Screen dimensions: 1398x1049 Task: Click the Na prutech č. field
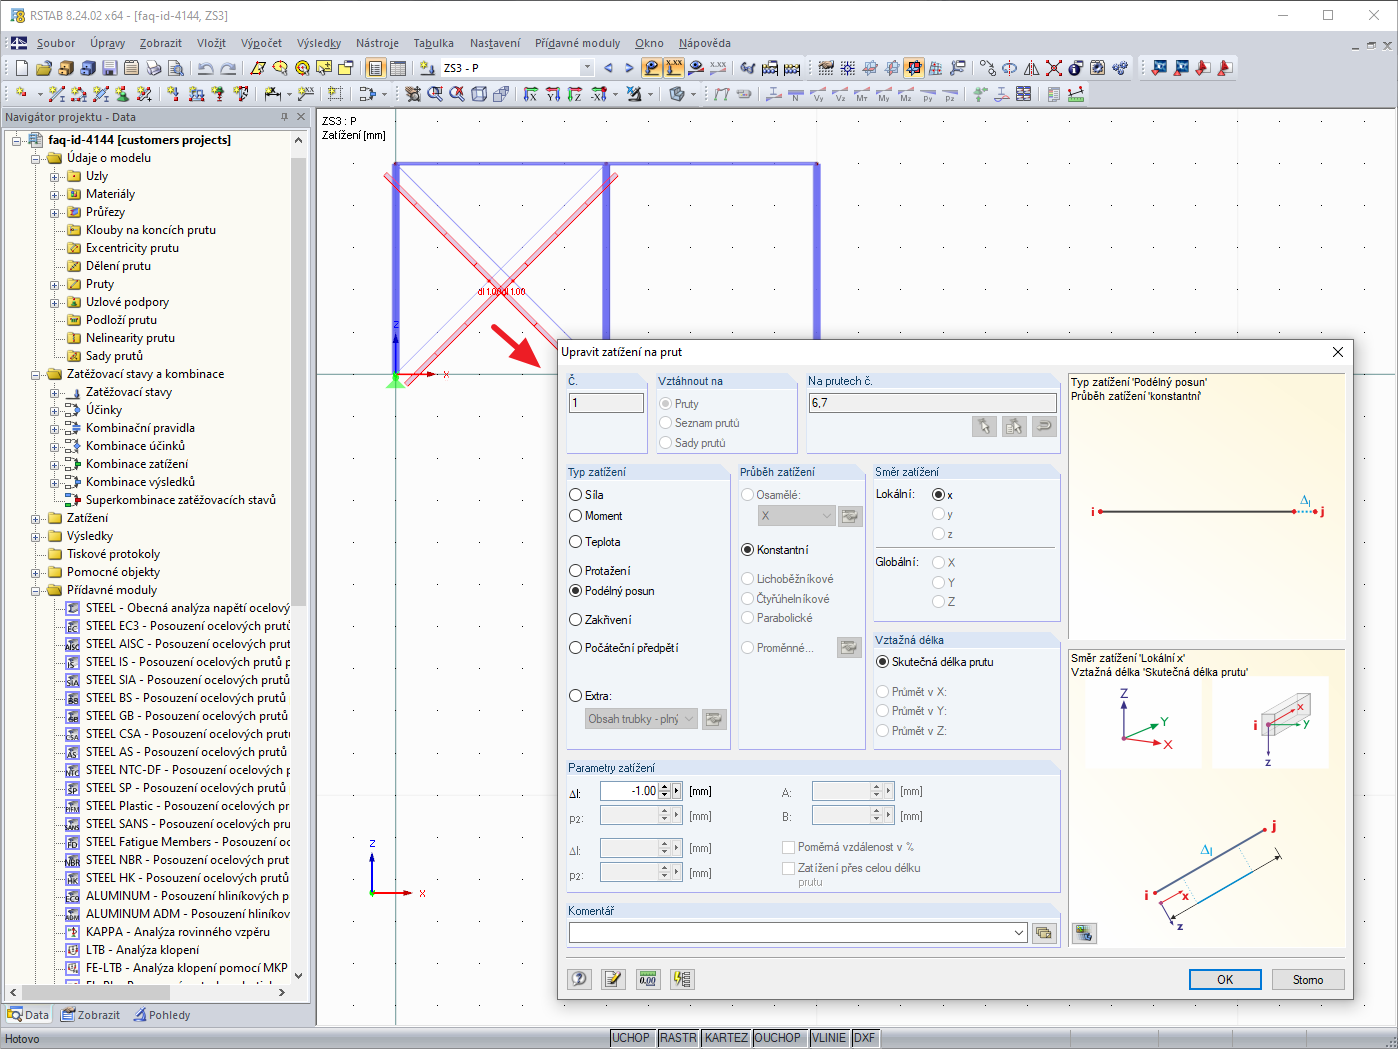pos(932,403)
